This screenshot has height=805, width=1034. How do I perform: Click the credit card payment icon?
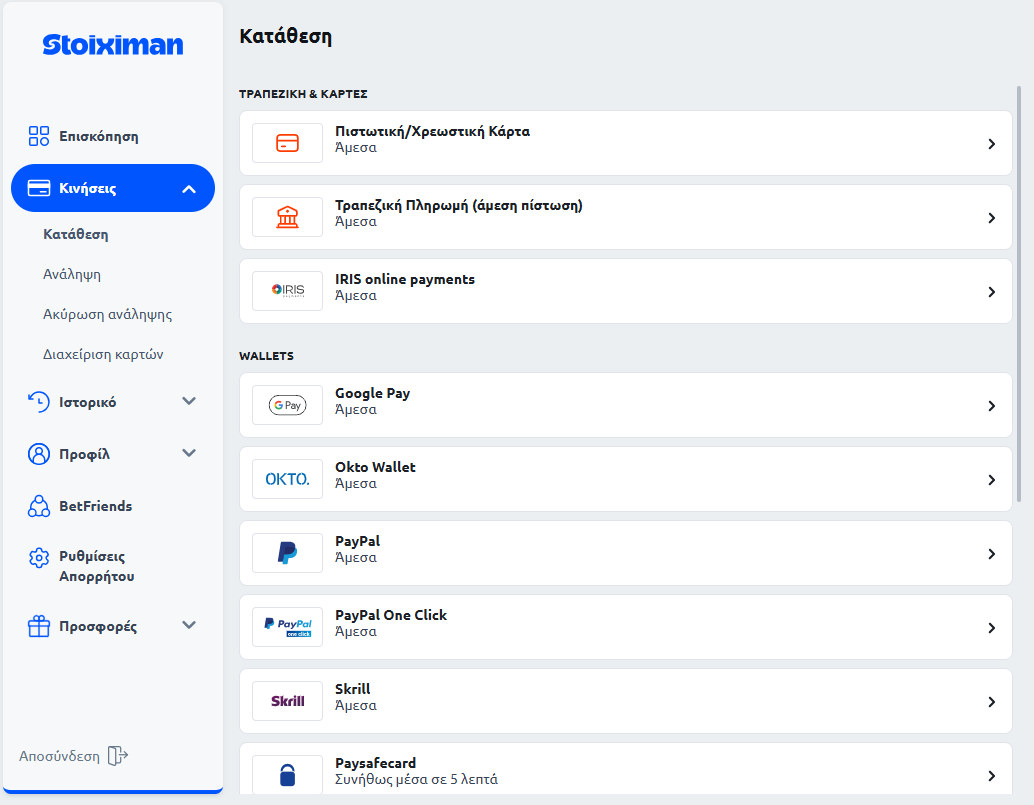point(287,144)
